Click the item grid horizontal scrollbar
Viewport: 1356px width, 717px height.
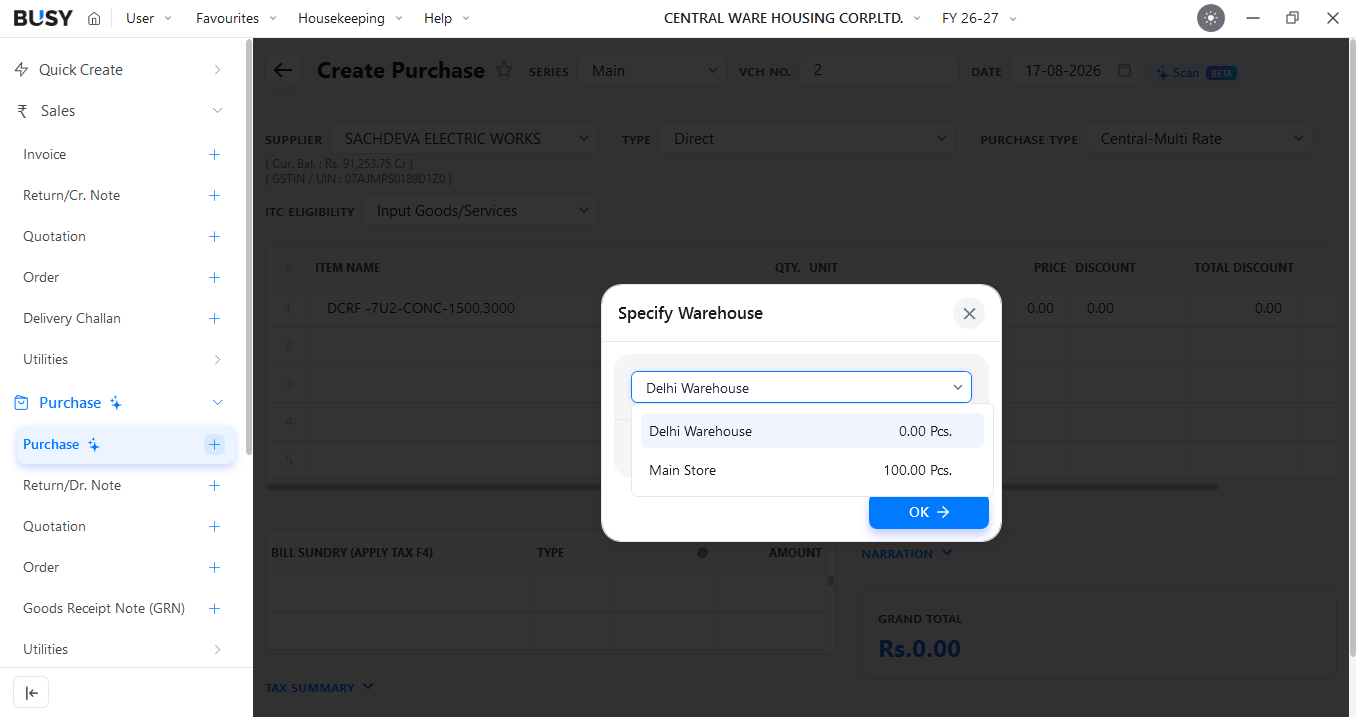(742, 487)
